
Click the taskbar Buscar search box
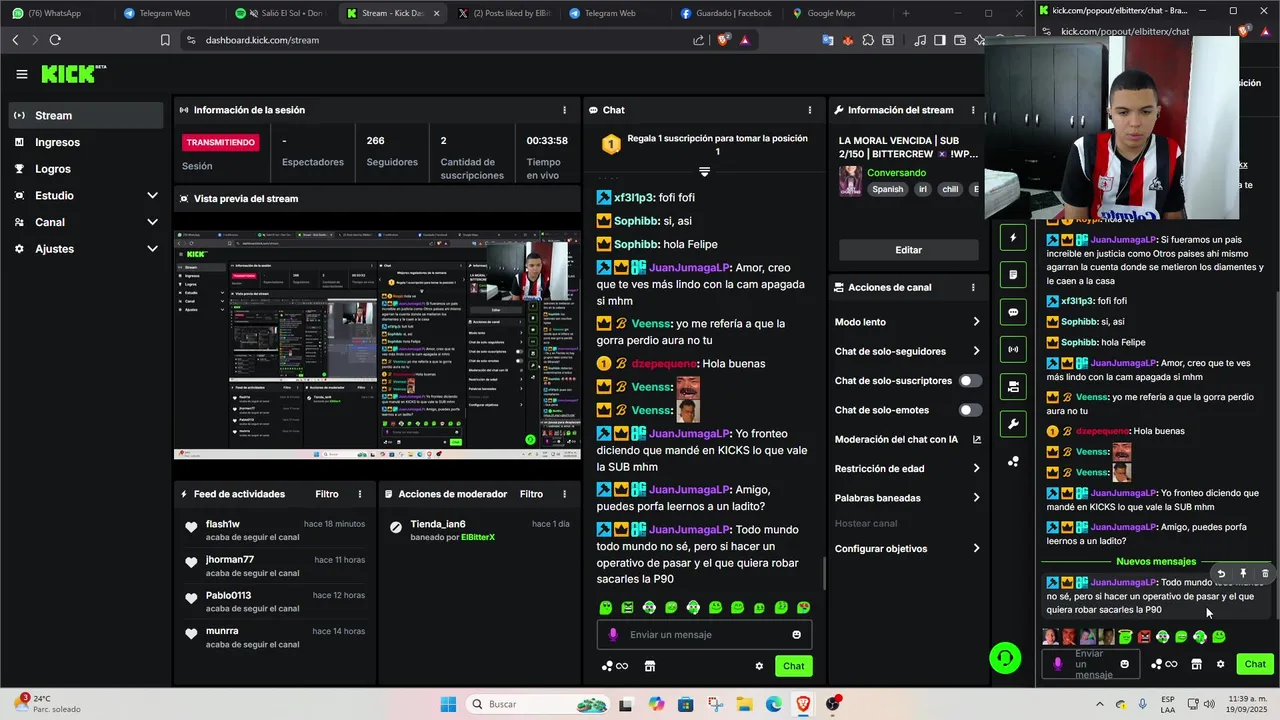(538, 704)
